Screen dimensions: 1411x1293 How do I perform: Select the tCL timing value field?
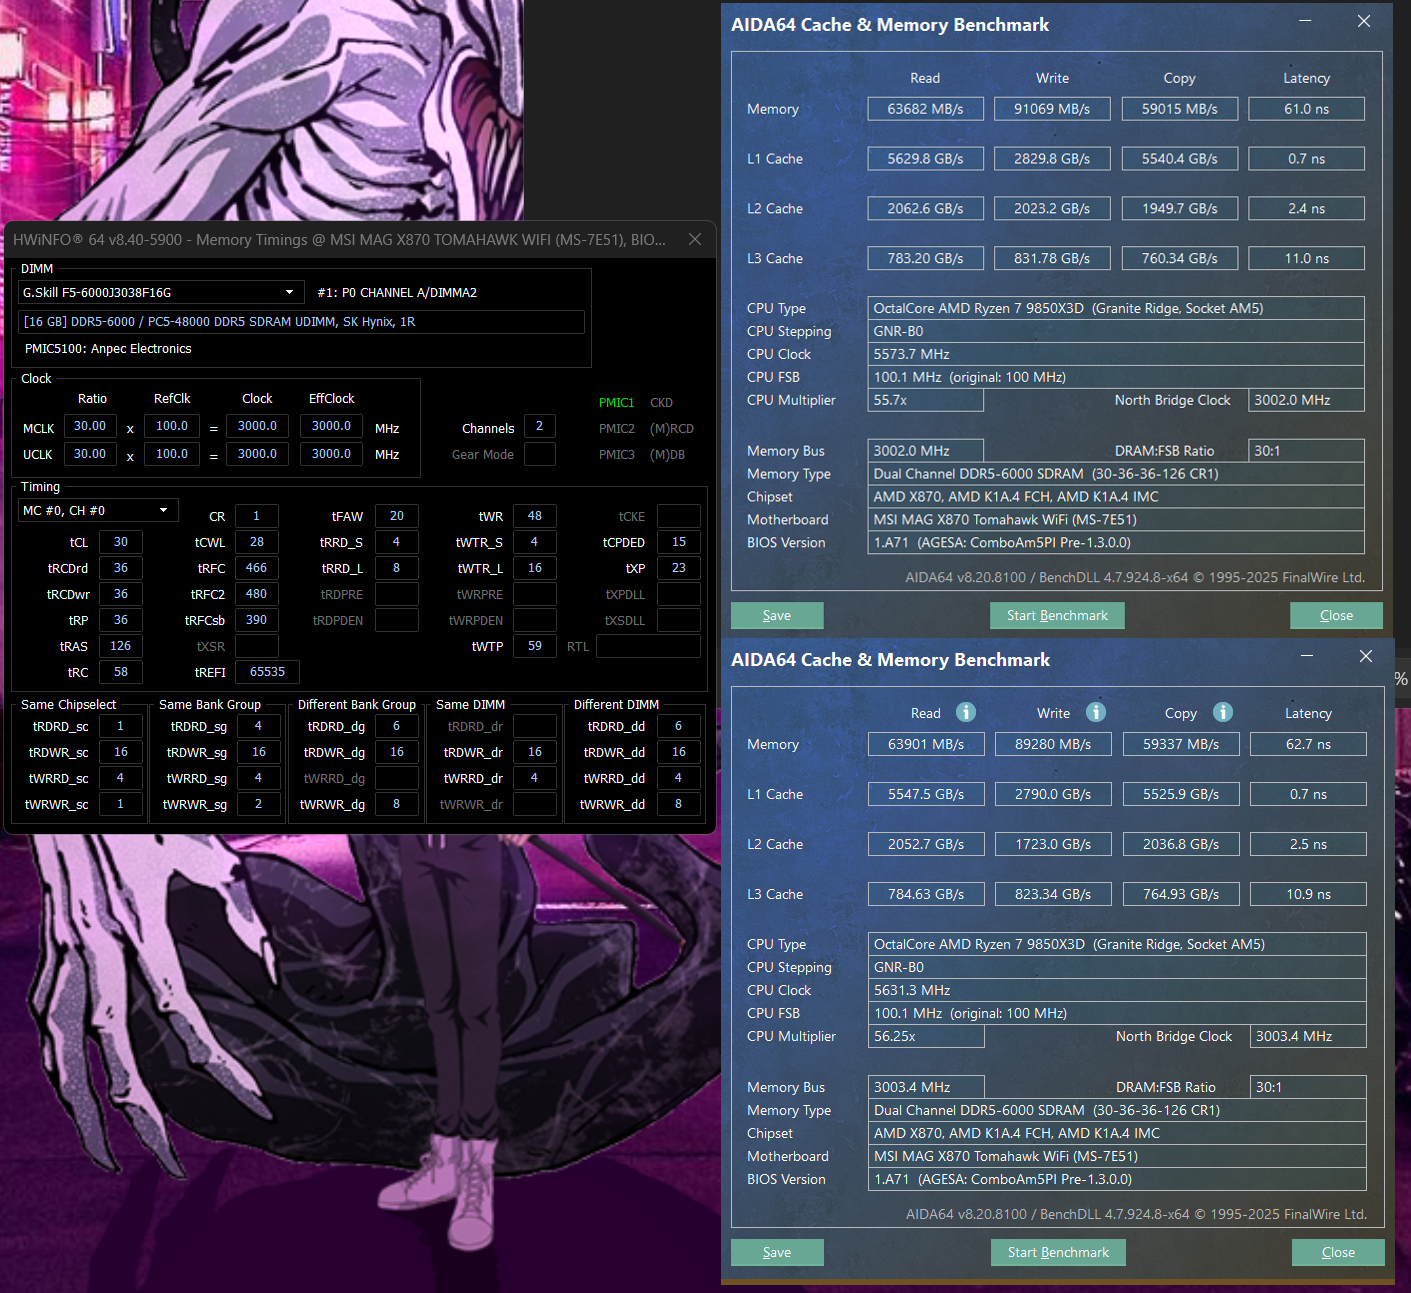[x=120, y=541]
